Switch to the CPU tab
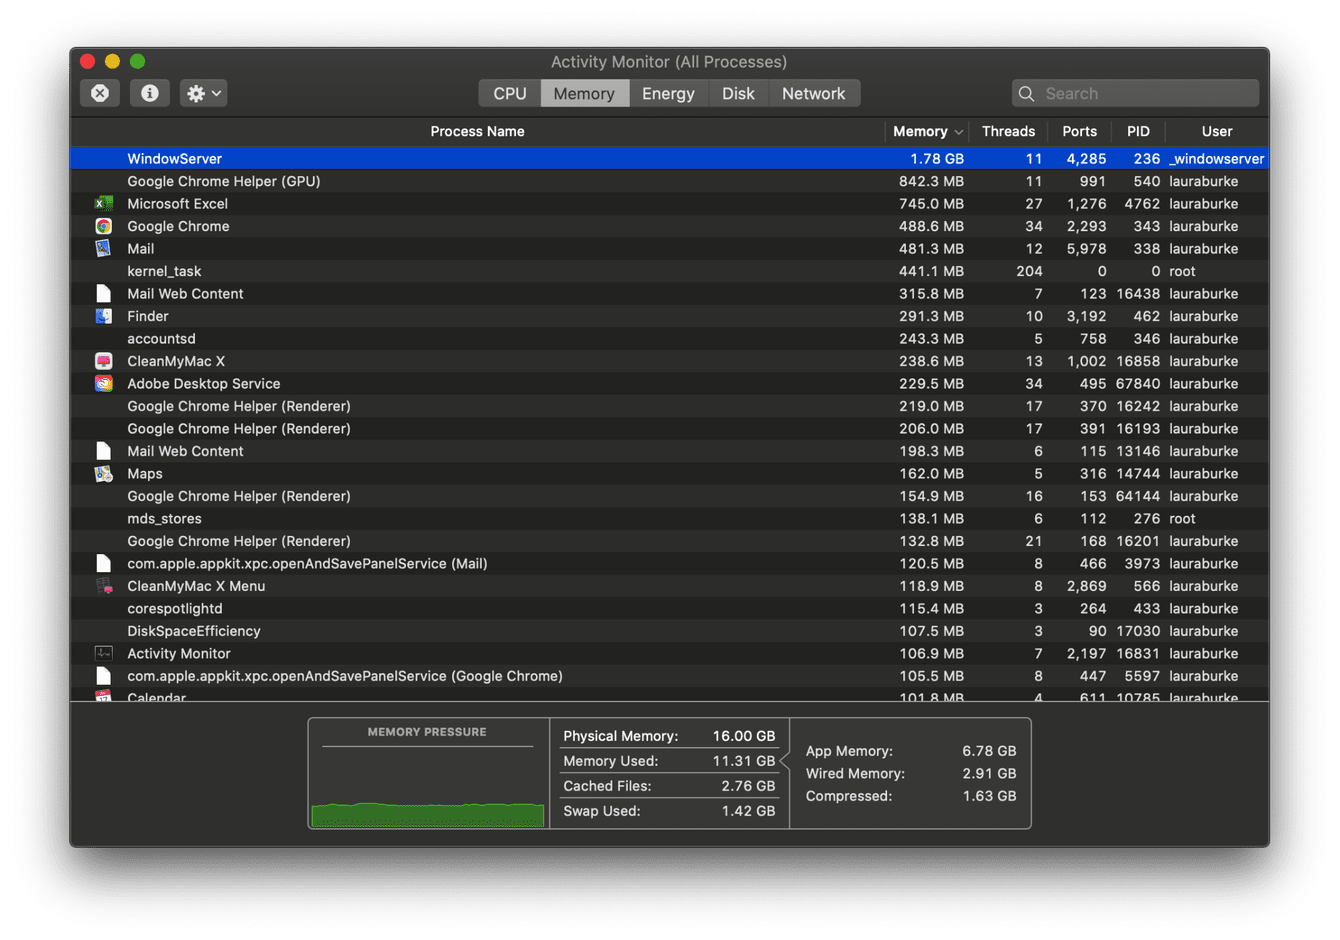The width and height of the screenshot is (1340, 940). pos(510,93)
